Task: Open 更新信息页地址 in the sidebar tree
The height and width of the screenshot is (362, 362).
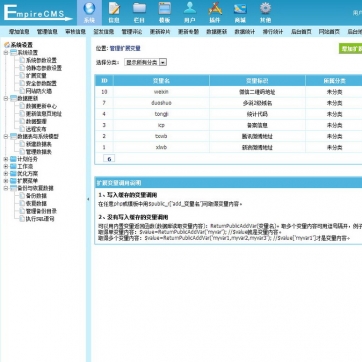Action: tap(44, 114)
